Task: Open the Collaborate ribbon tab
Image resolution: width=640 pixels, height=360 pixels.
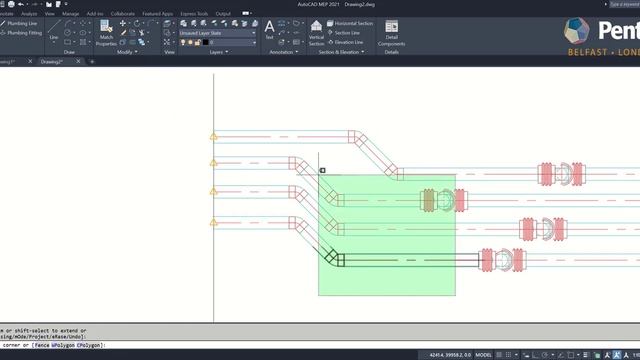Action: [122, 13]
